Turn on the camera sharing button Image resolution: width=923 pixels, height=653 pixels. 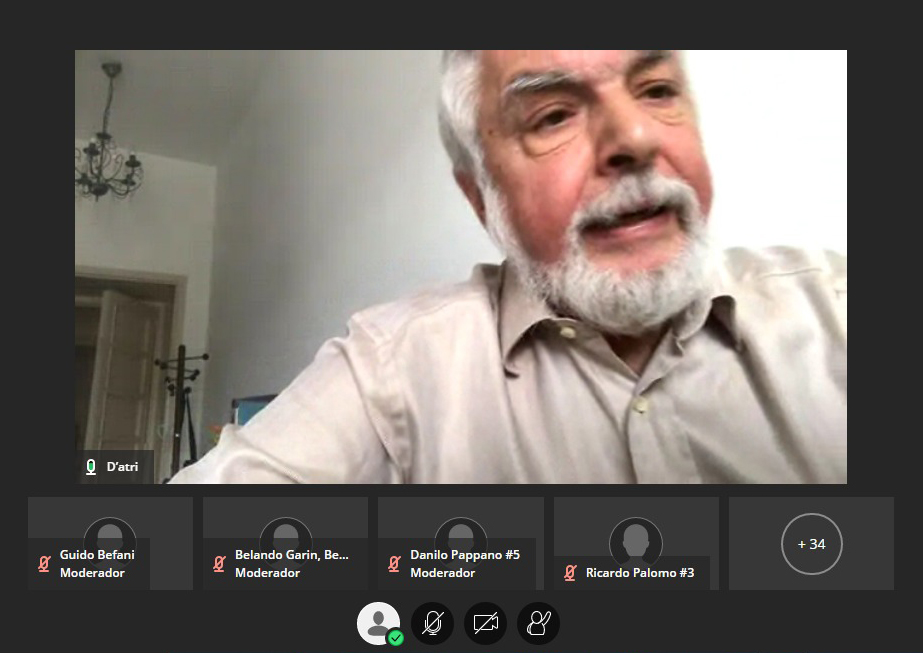[485, 624]
